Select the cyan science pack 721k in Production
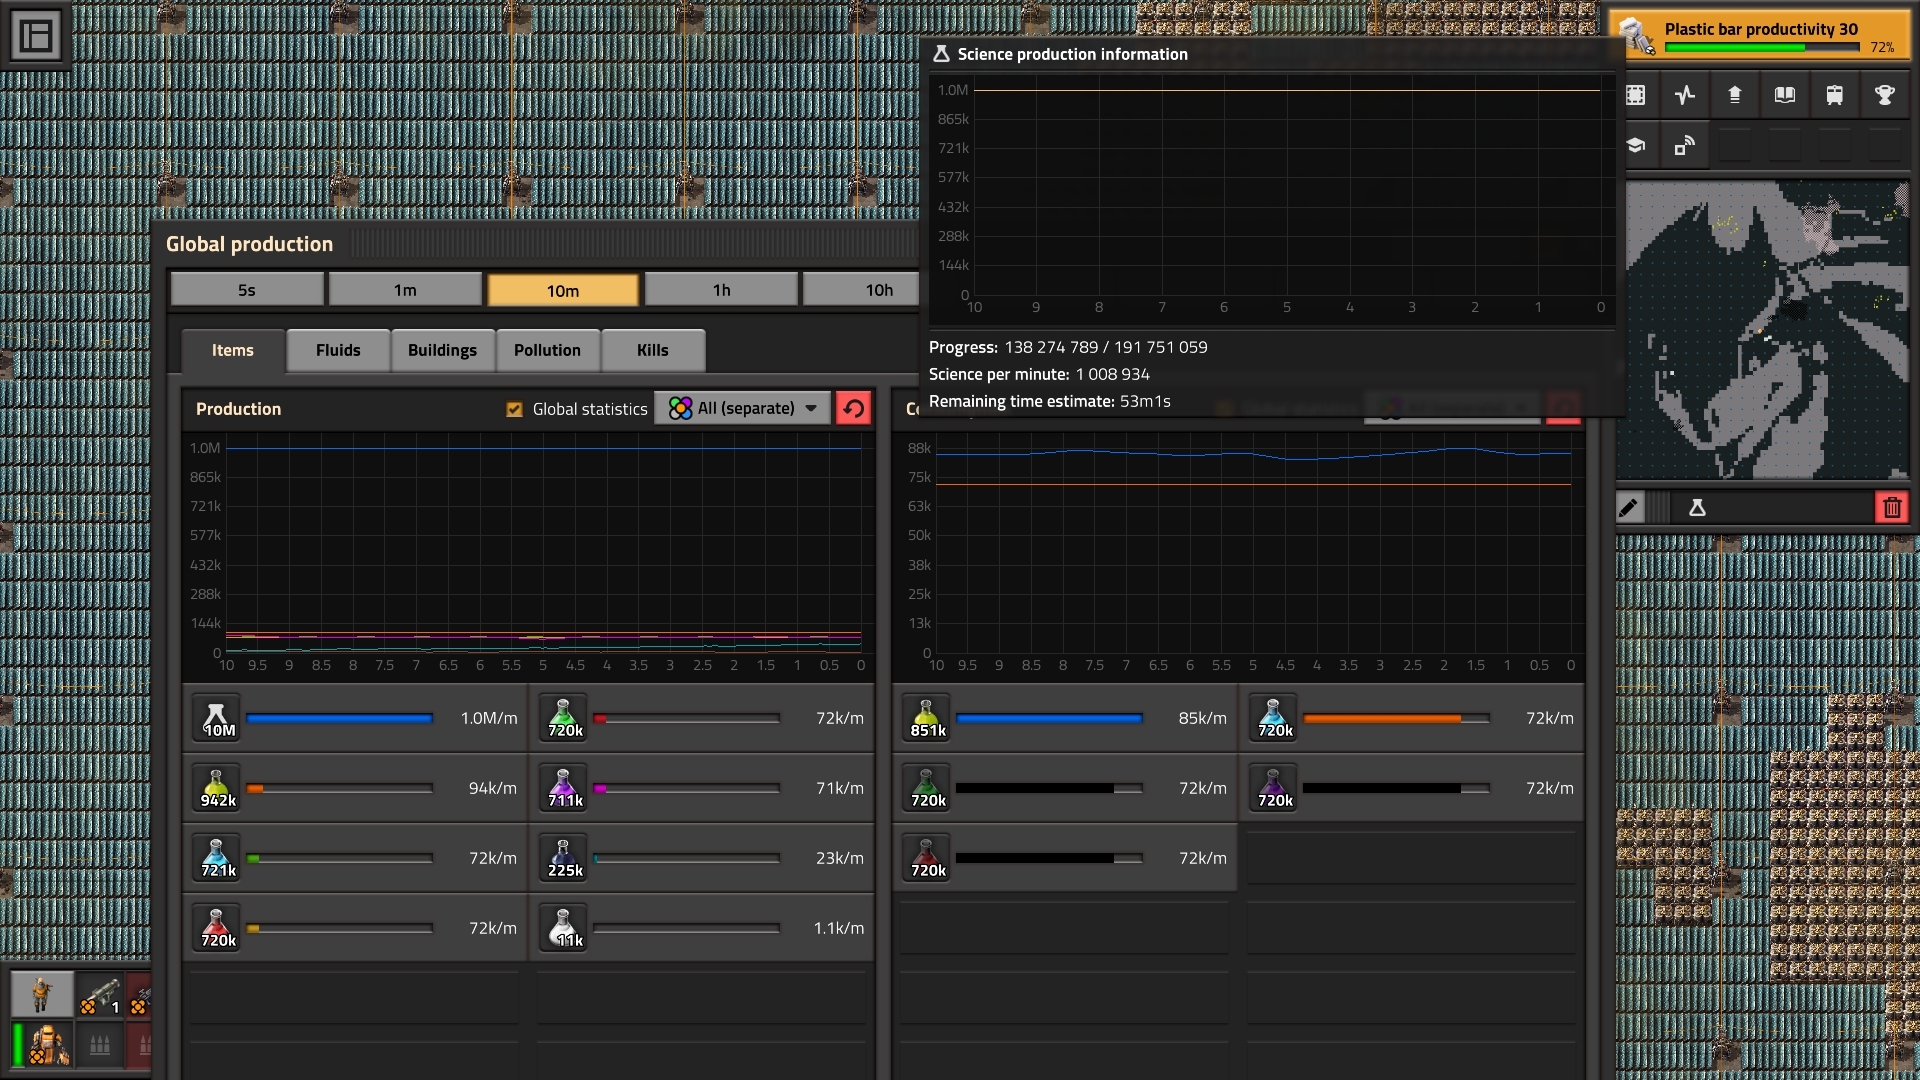The width and height of the screenshot is (1920, 1080). [217, 858]
